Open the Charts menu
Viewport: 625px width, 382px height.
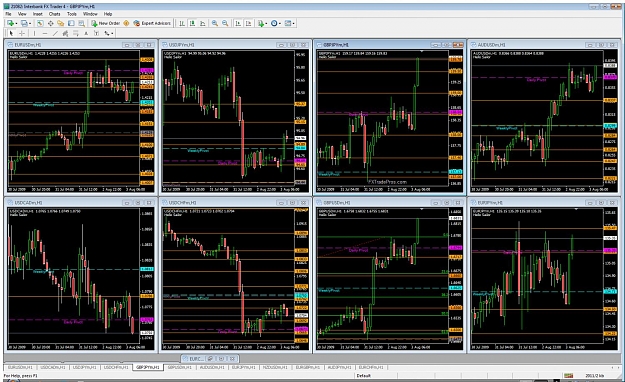[x=55, y=14]
